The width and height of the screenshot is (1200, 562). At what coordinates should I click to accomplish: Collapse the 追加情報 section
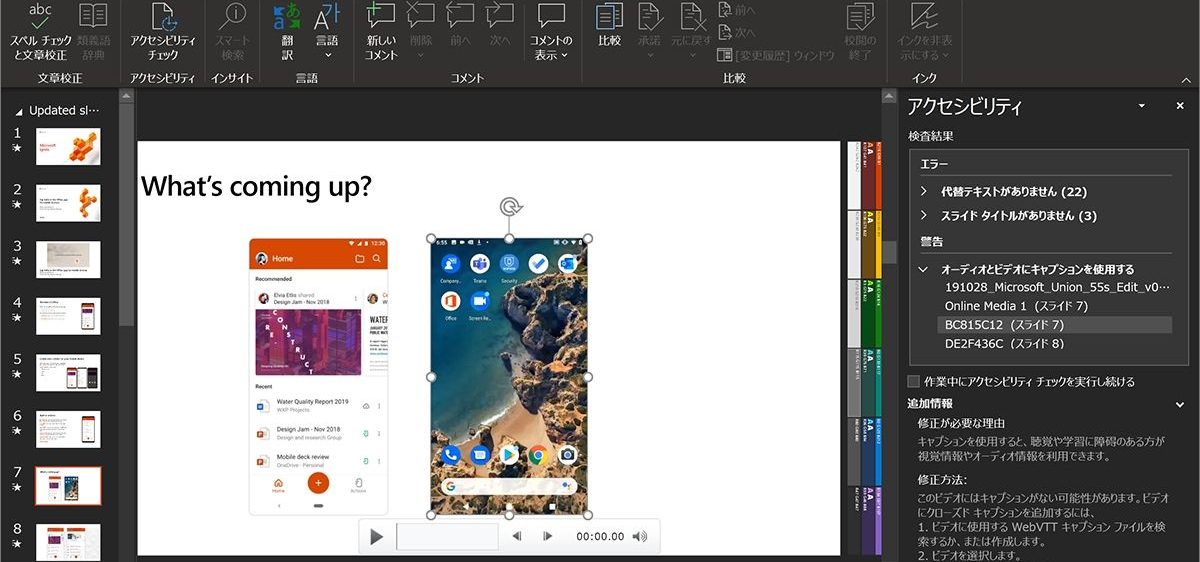tap(1180, 404)
